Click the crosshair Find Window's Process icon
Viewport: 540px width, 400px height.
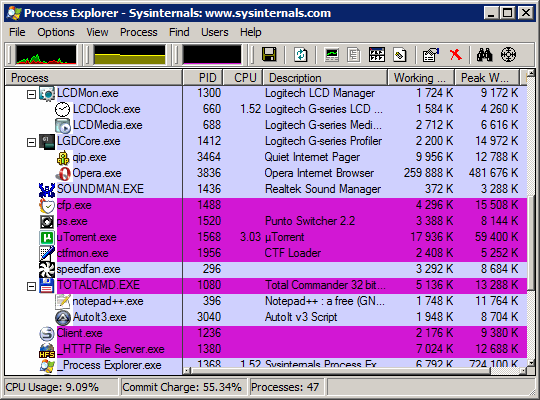pos(508,55)
